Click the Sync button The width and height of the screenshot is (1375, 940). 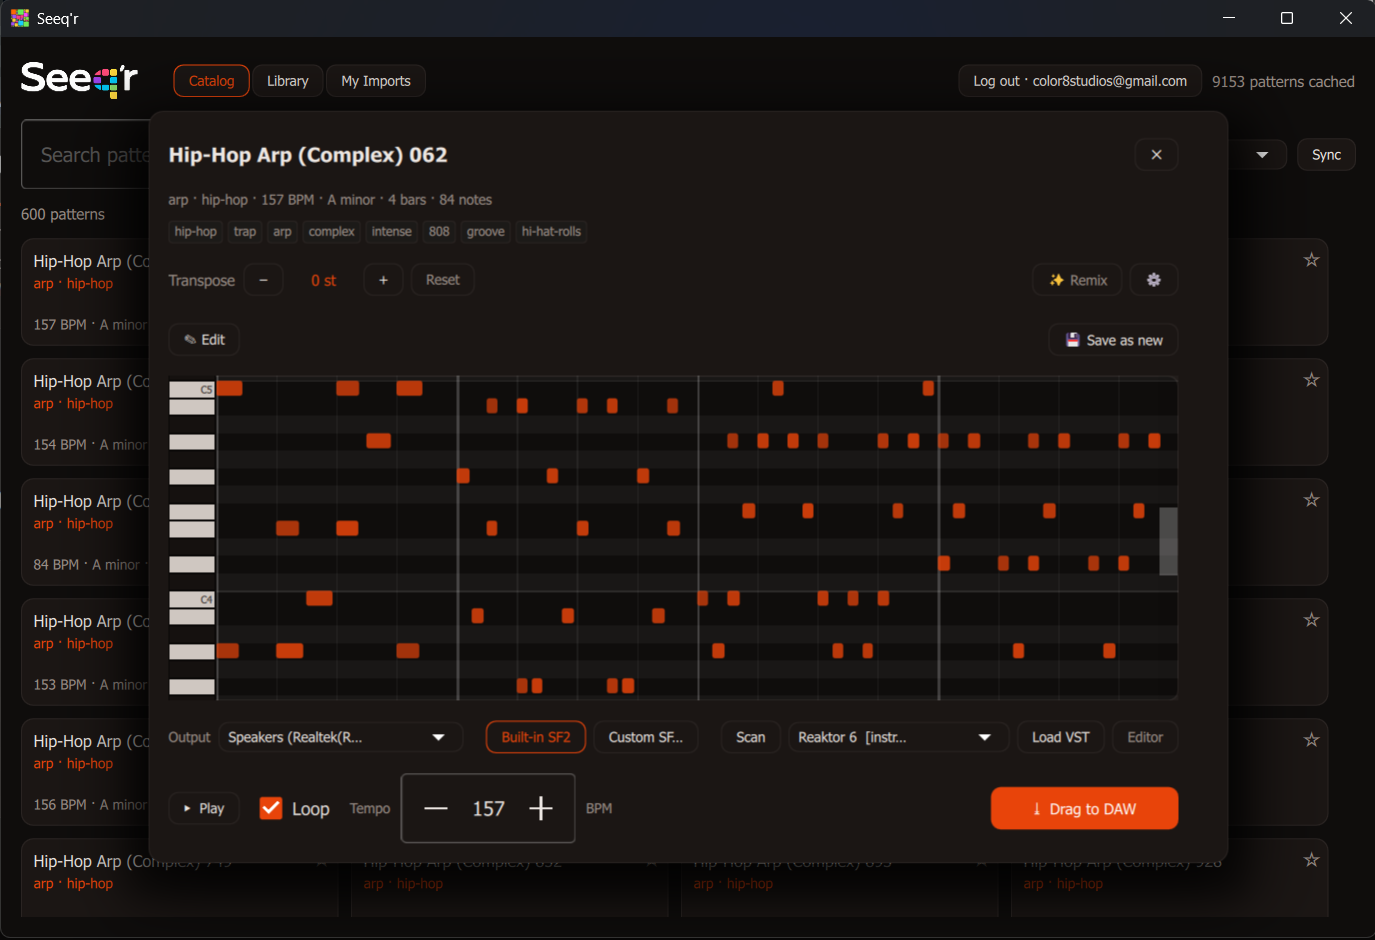click(x=1326, y=155)
